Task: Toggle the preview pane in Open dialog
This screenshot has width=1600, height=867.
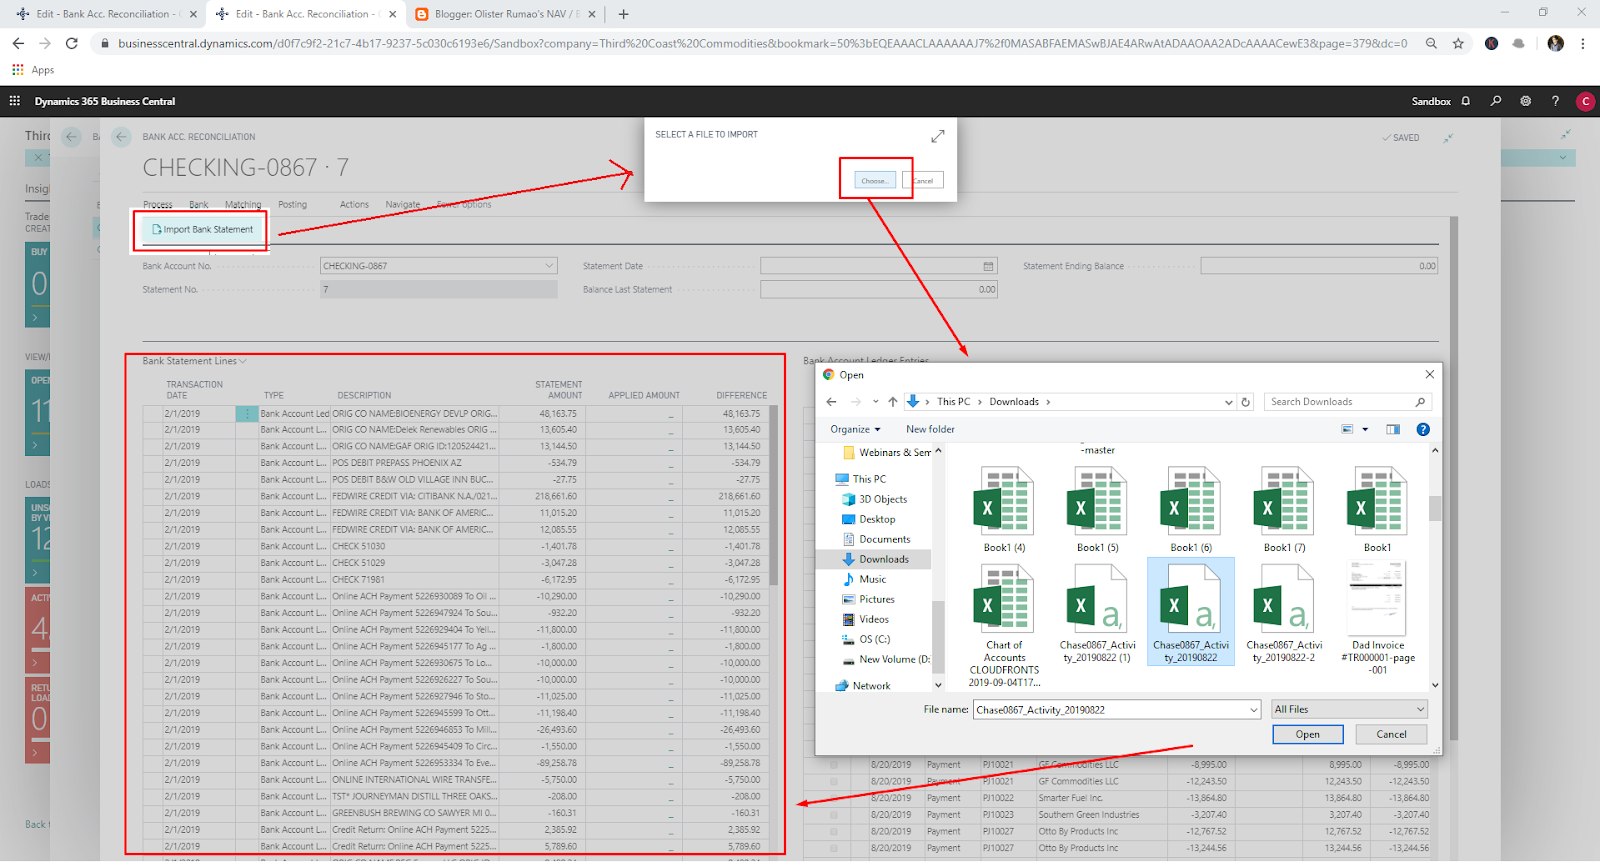Action: [x=1393, y=429]
